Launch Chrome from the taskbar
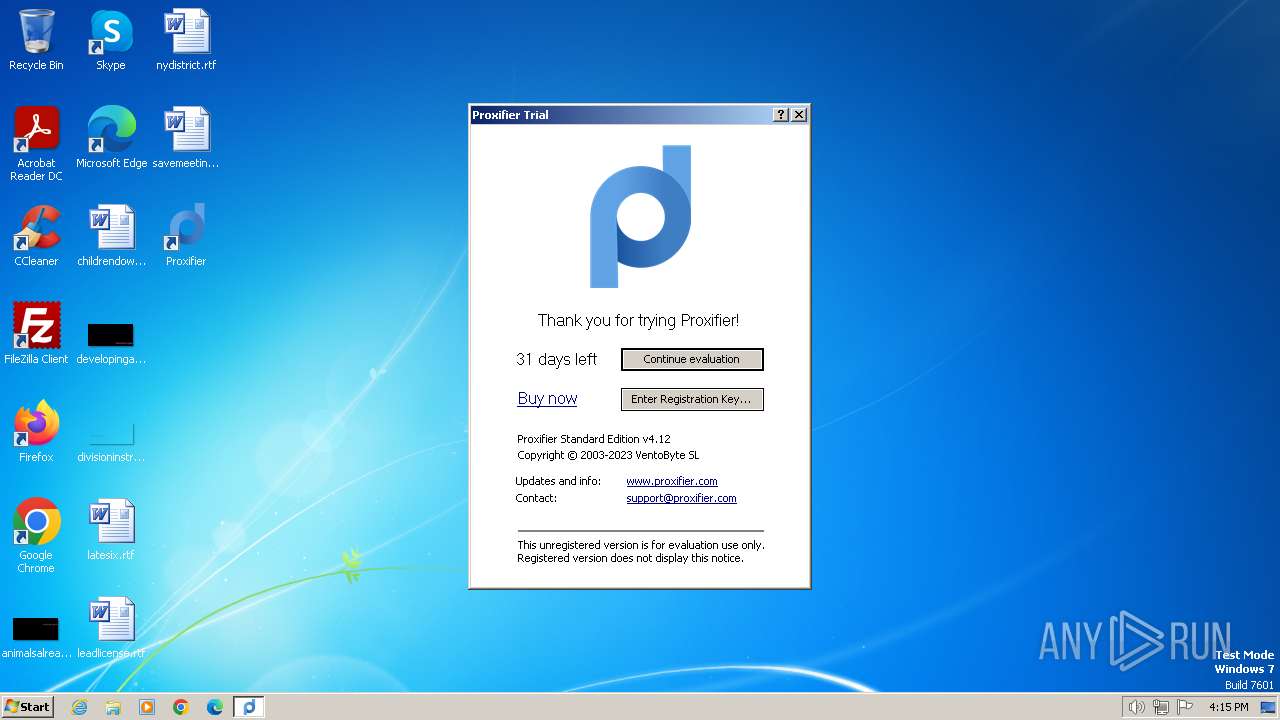 coord(181,707)
